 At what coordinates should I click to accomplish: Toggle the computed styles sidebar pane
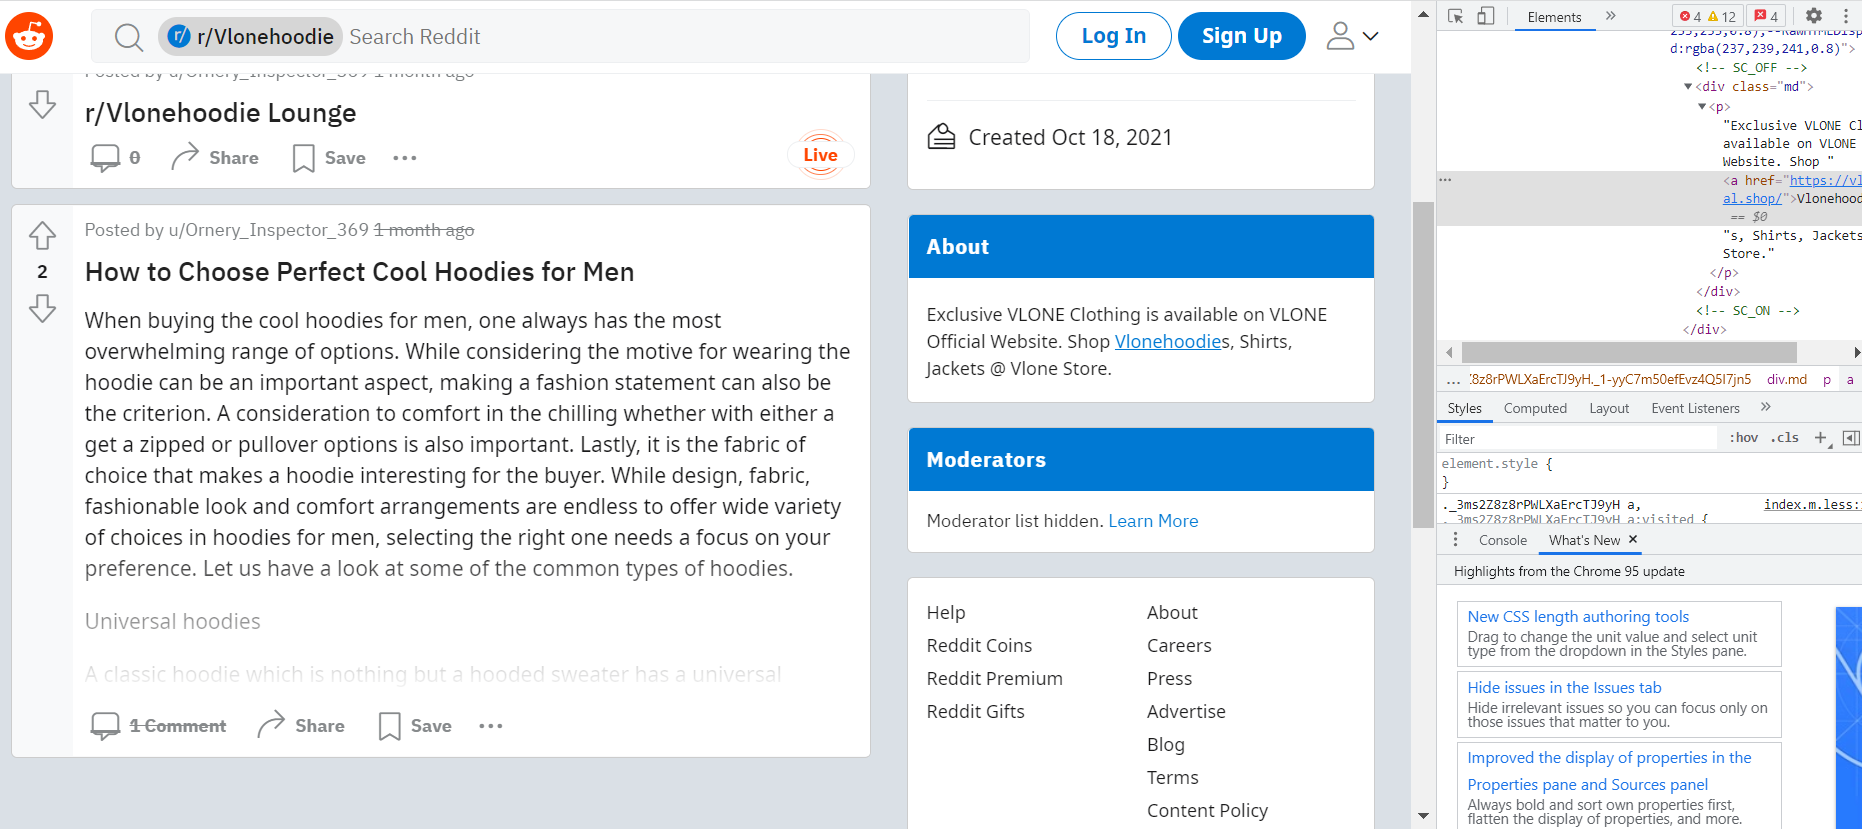point(1851,438)
